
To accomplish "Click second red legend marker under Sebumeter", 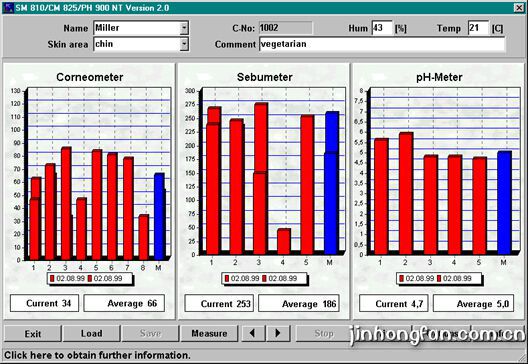I will tap(264, 279).
